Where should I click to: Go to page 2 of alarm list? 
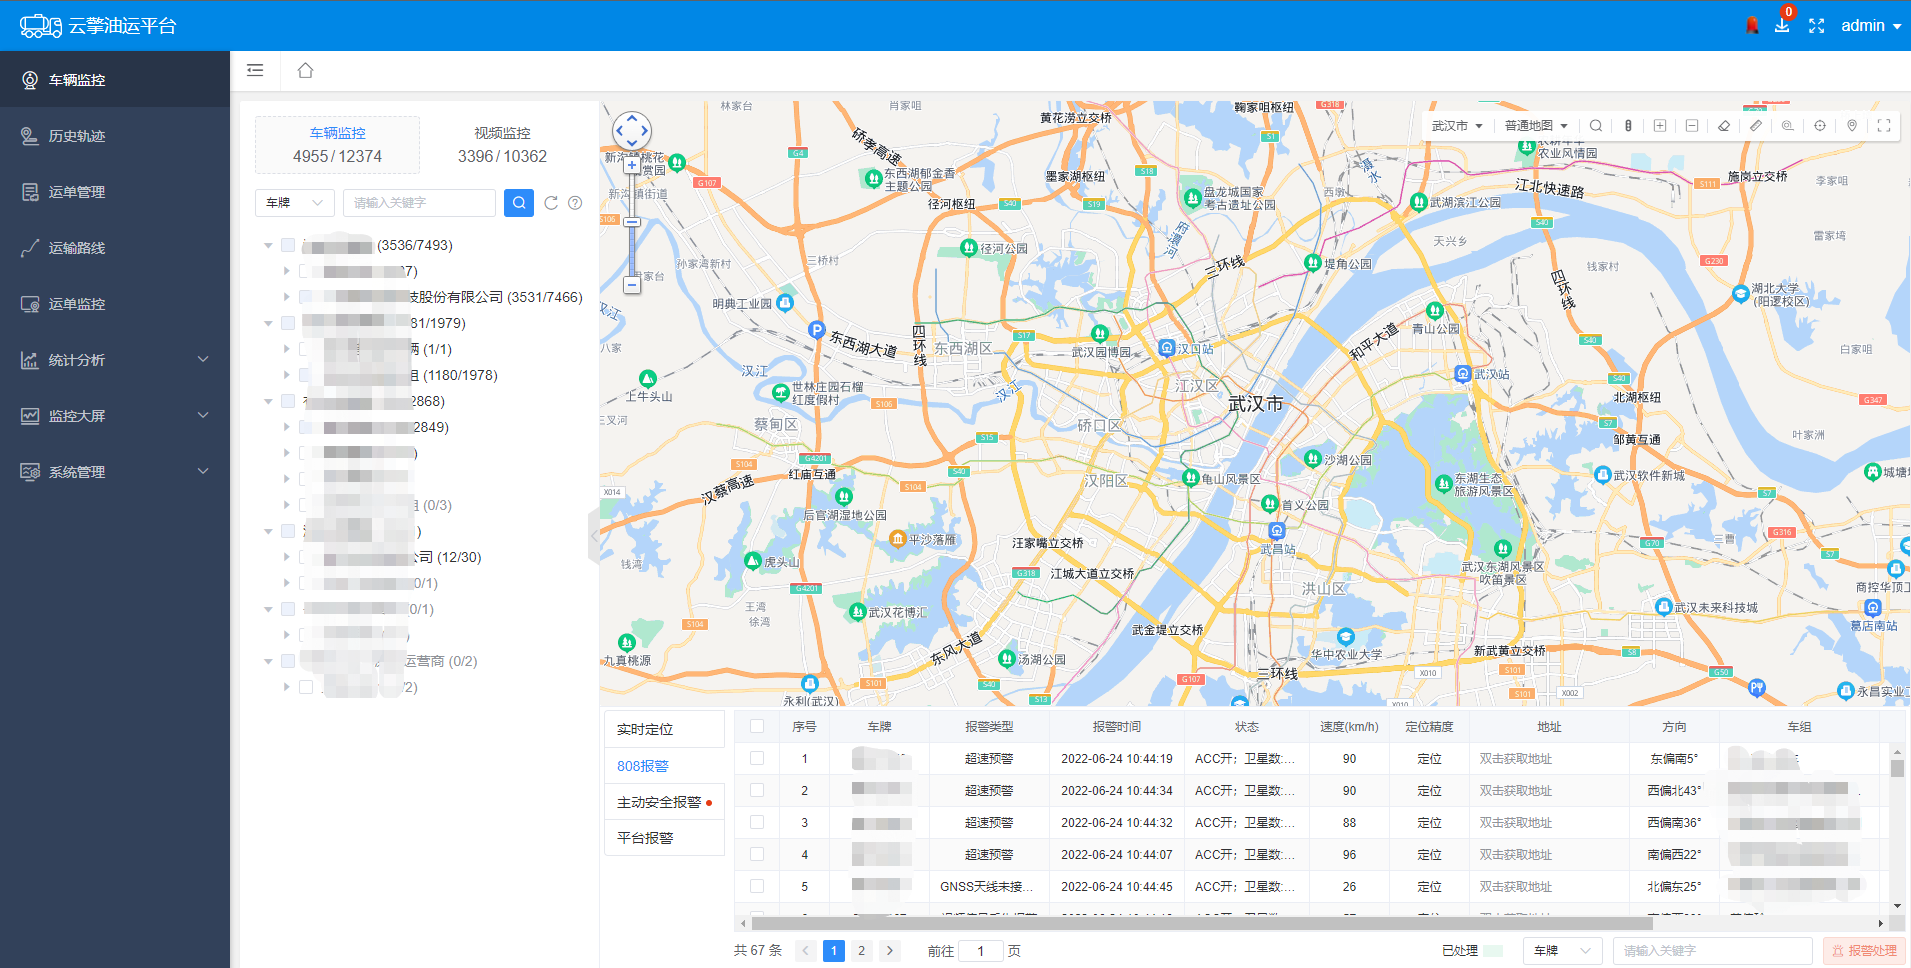[861, 951]
